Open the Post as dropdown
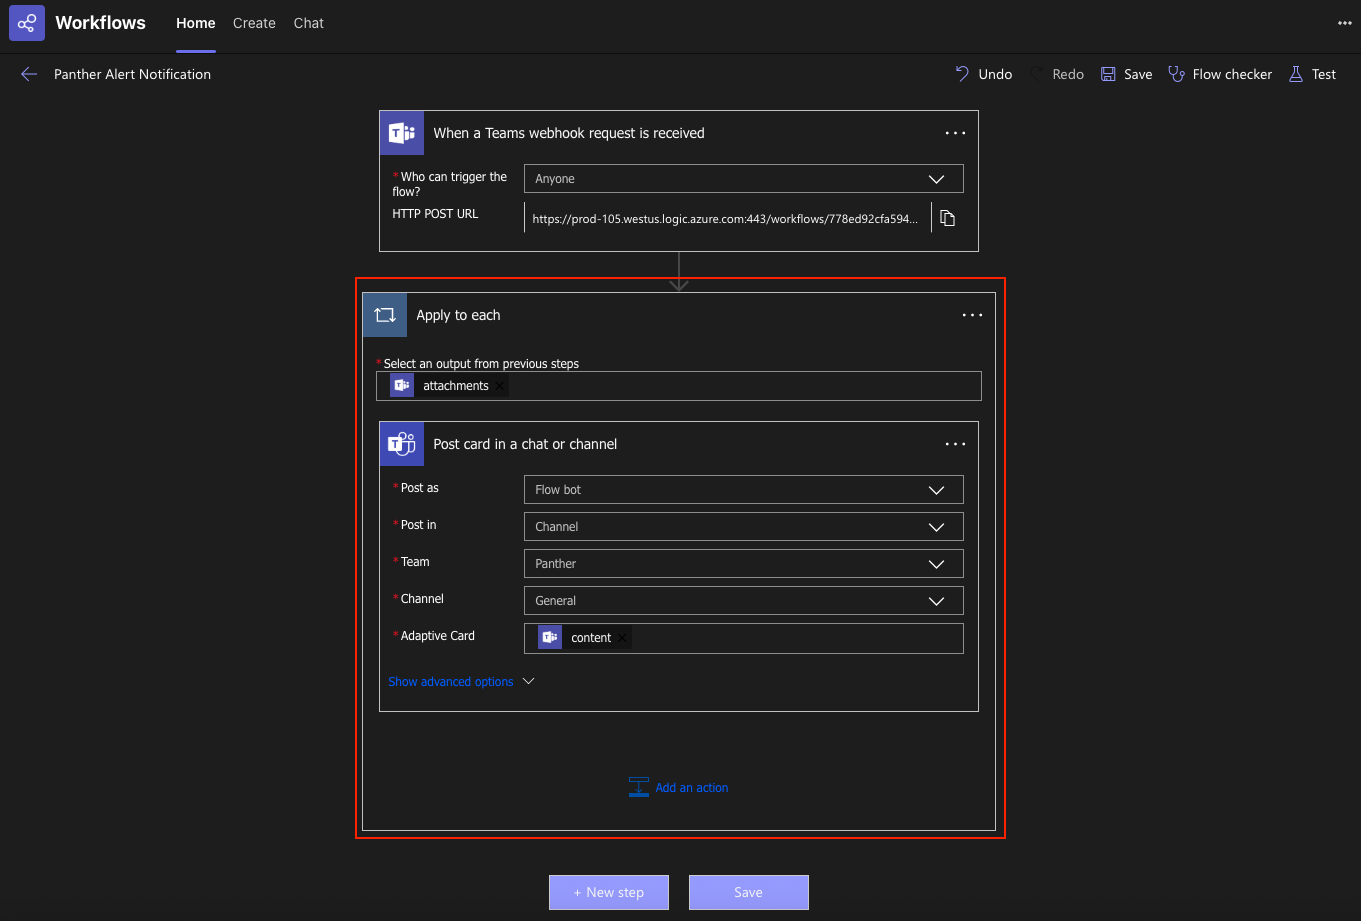The height and width of the screenshot is (921, 1361). tap(743, 490)
